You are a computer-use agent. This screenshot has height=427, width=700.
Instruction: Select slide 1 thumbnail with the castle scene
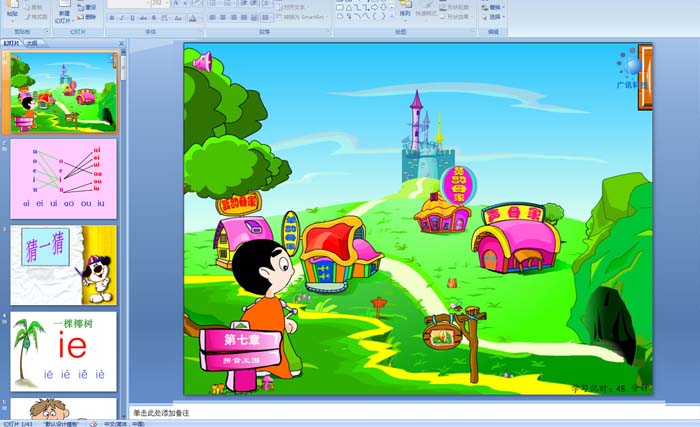pos(64,92)
